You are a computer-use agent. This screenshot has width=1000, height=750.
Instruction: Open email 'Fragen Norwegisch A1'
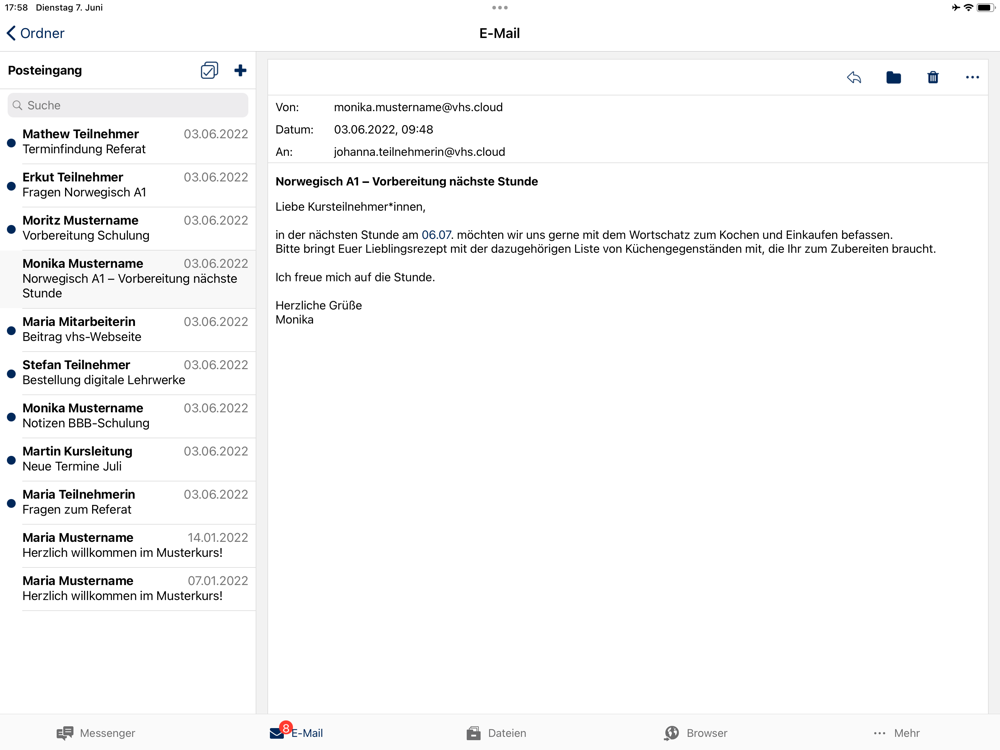point(128,185)
